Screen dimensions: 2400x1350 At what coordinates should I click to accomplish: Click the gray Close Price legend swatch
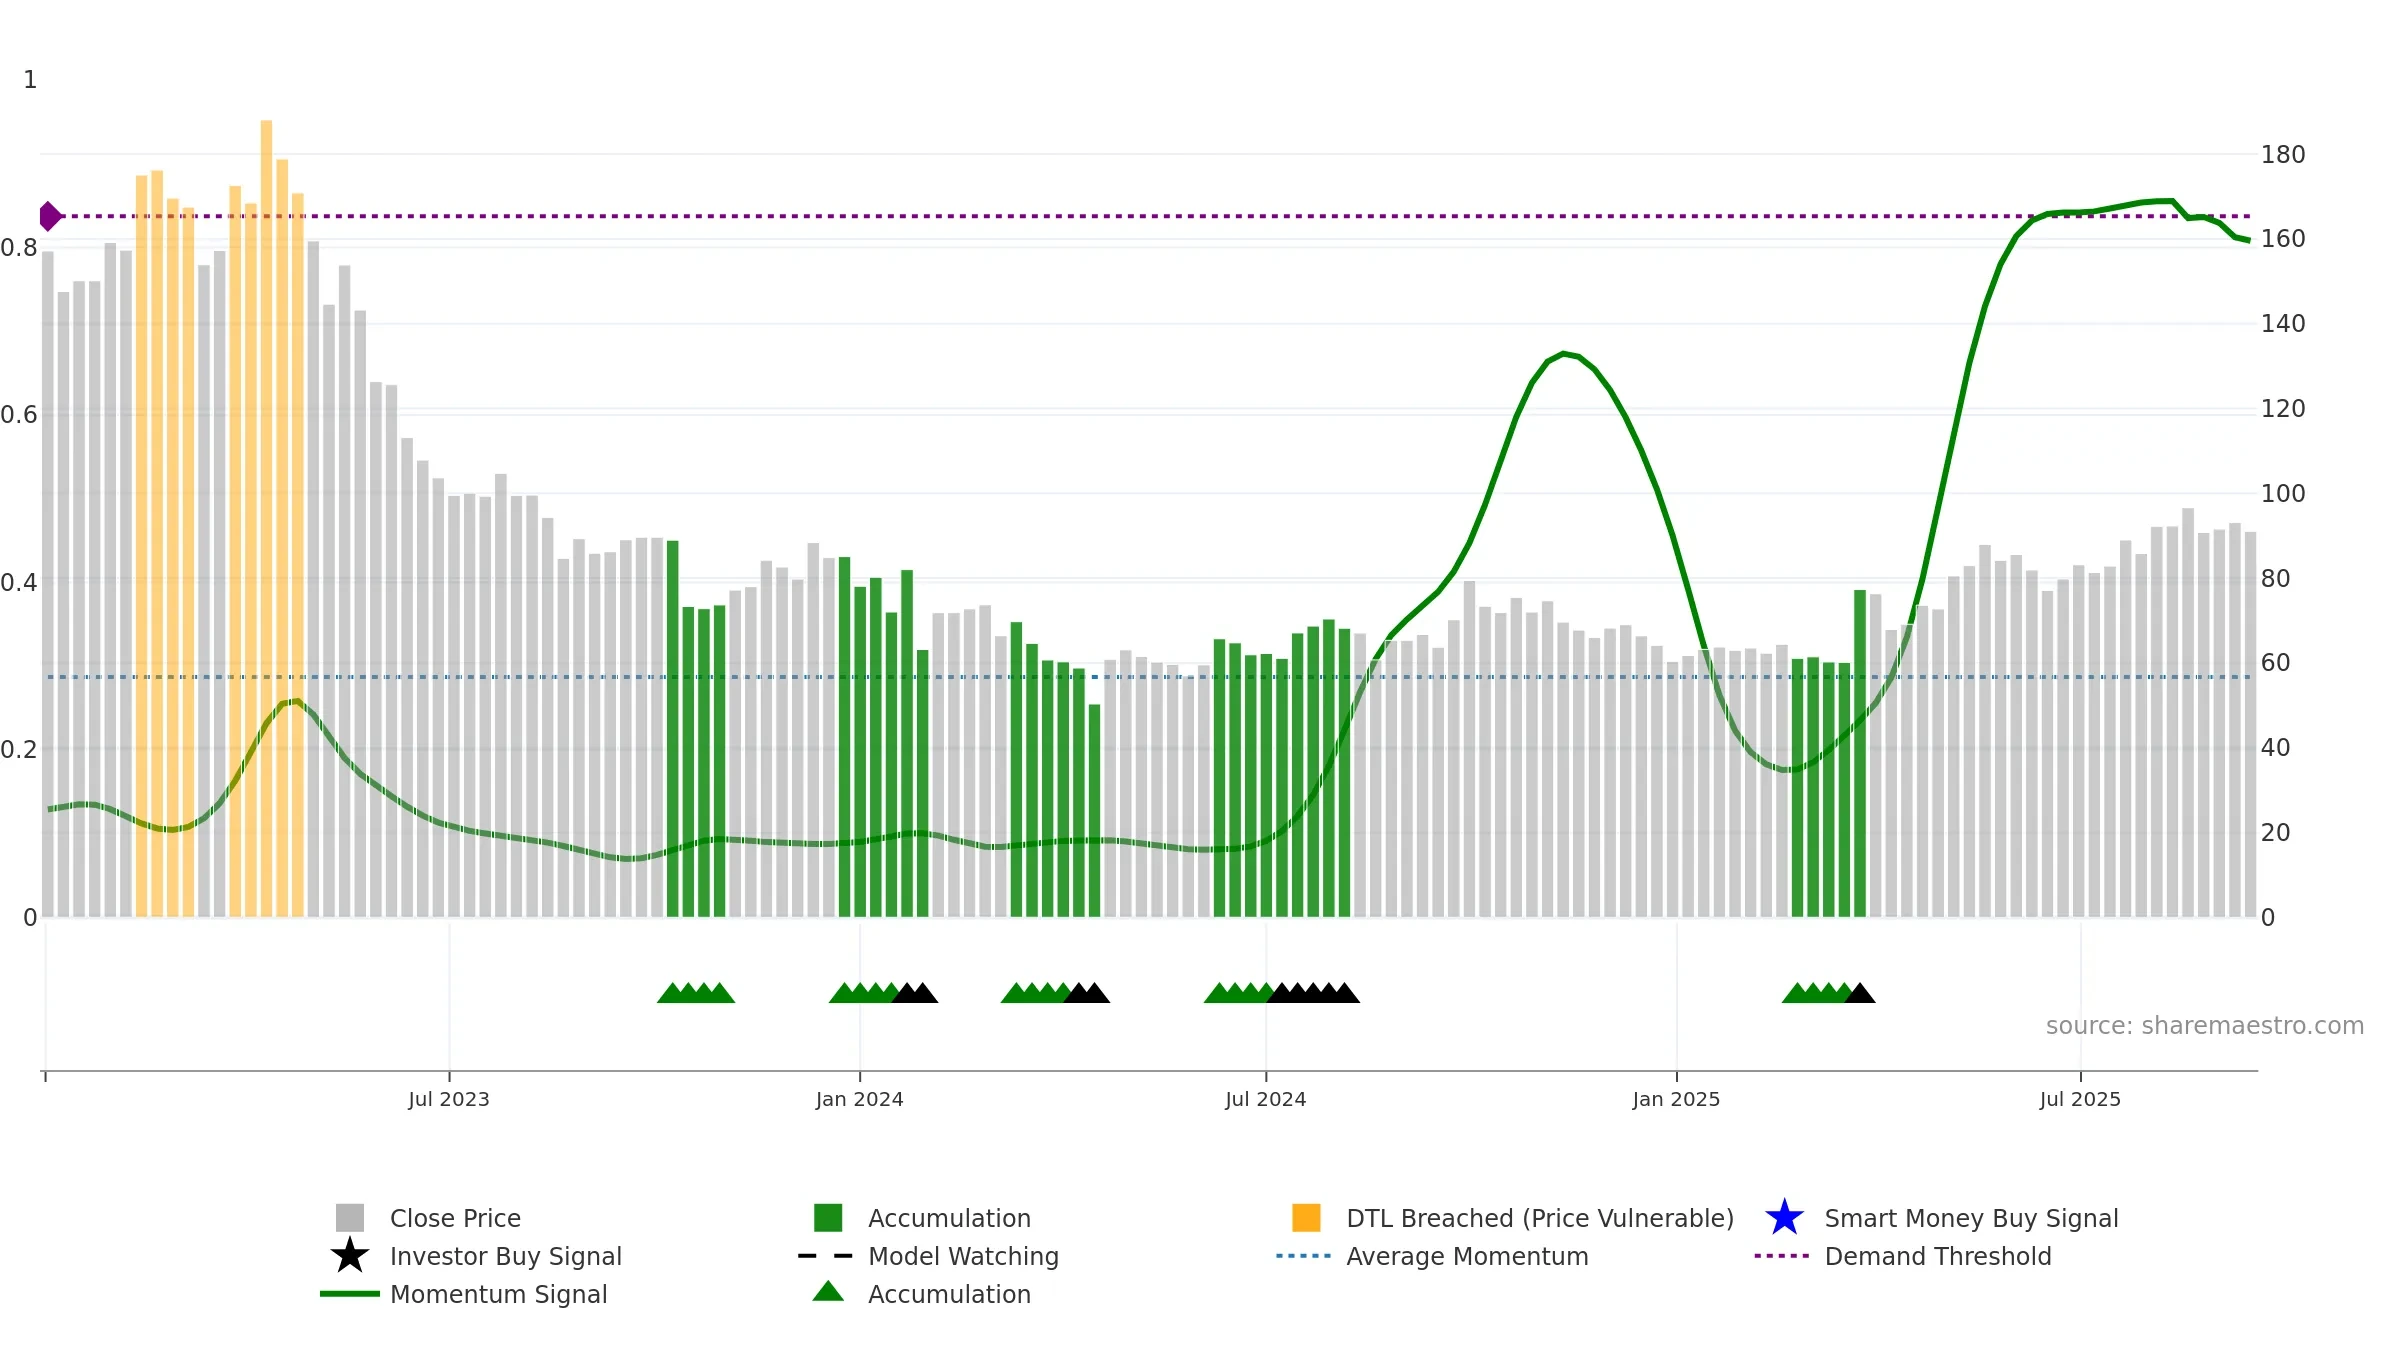350,1217
